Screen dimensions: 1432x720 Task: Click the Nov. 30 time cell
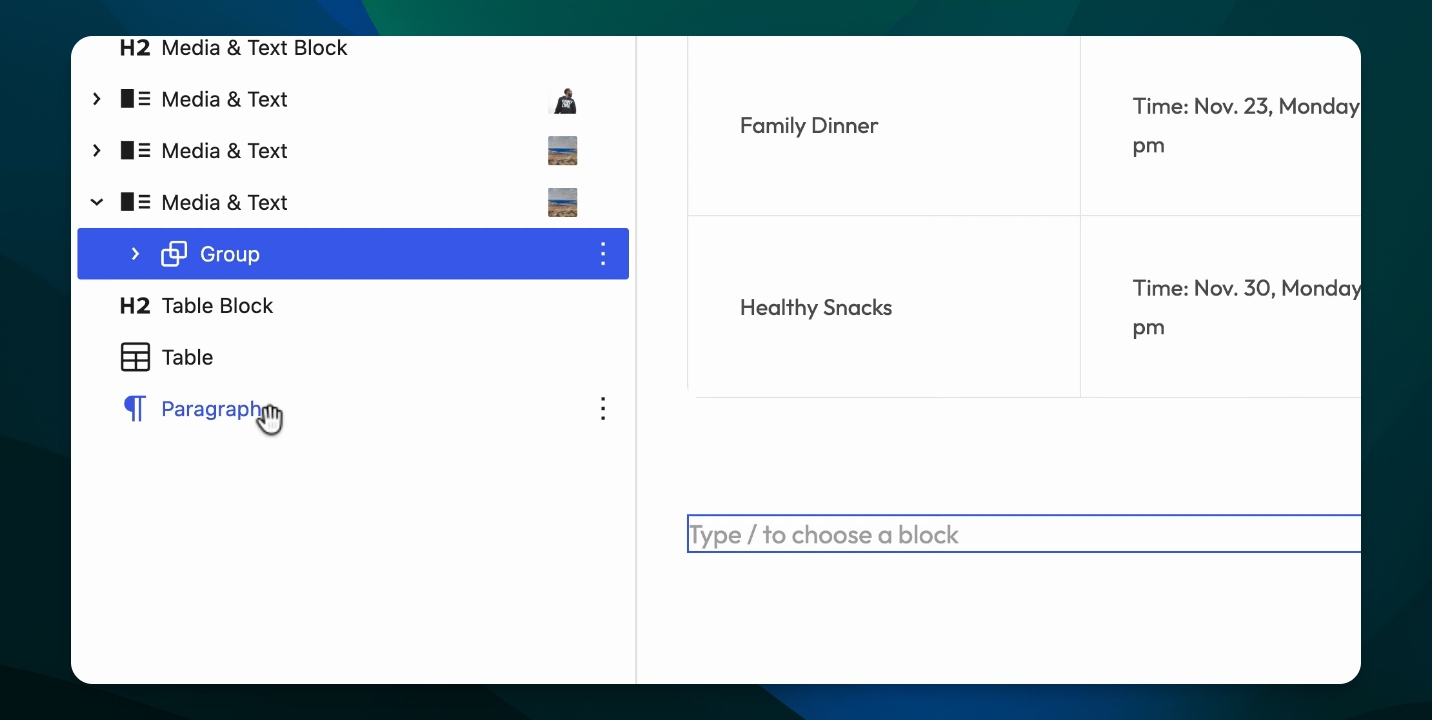[x=1221, y=307]
